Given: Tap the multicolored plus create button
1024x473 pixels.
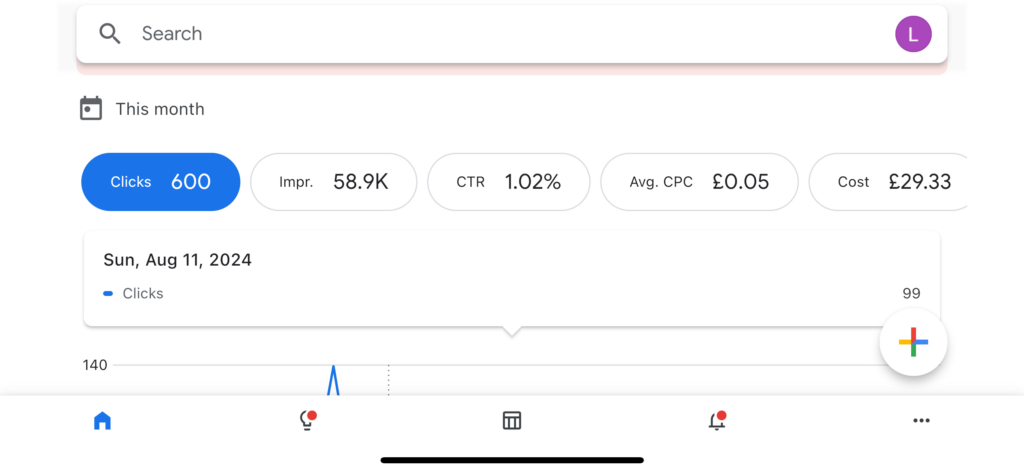Looking at the screenshot, I should (x=913, y=342).
